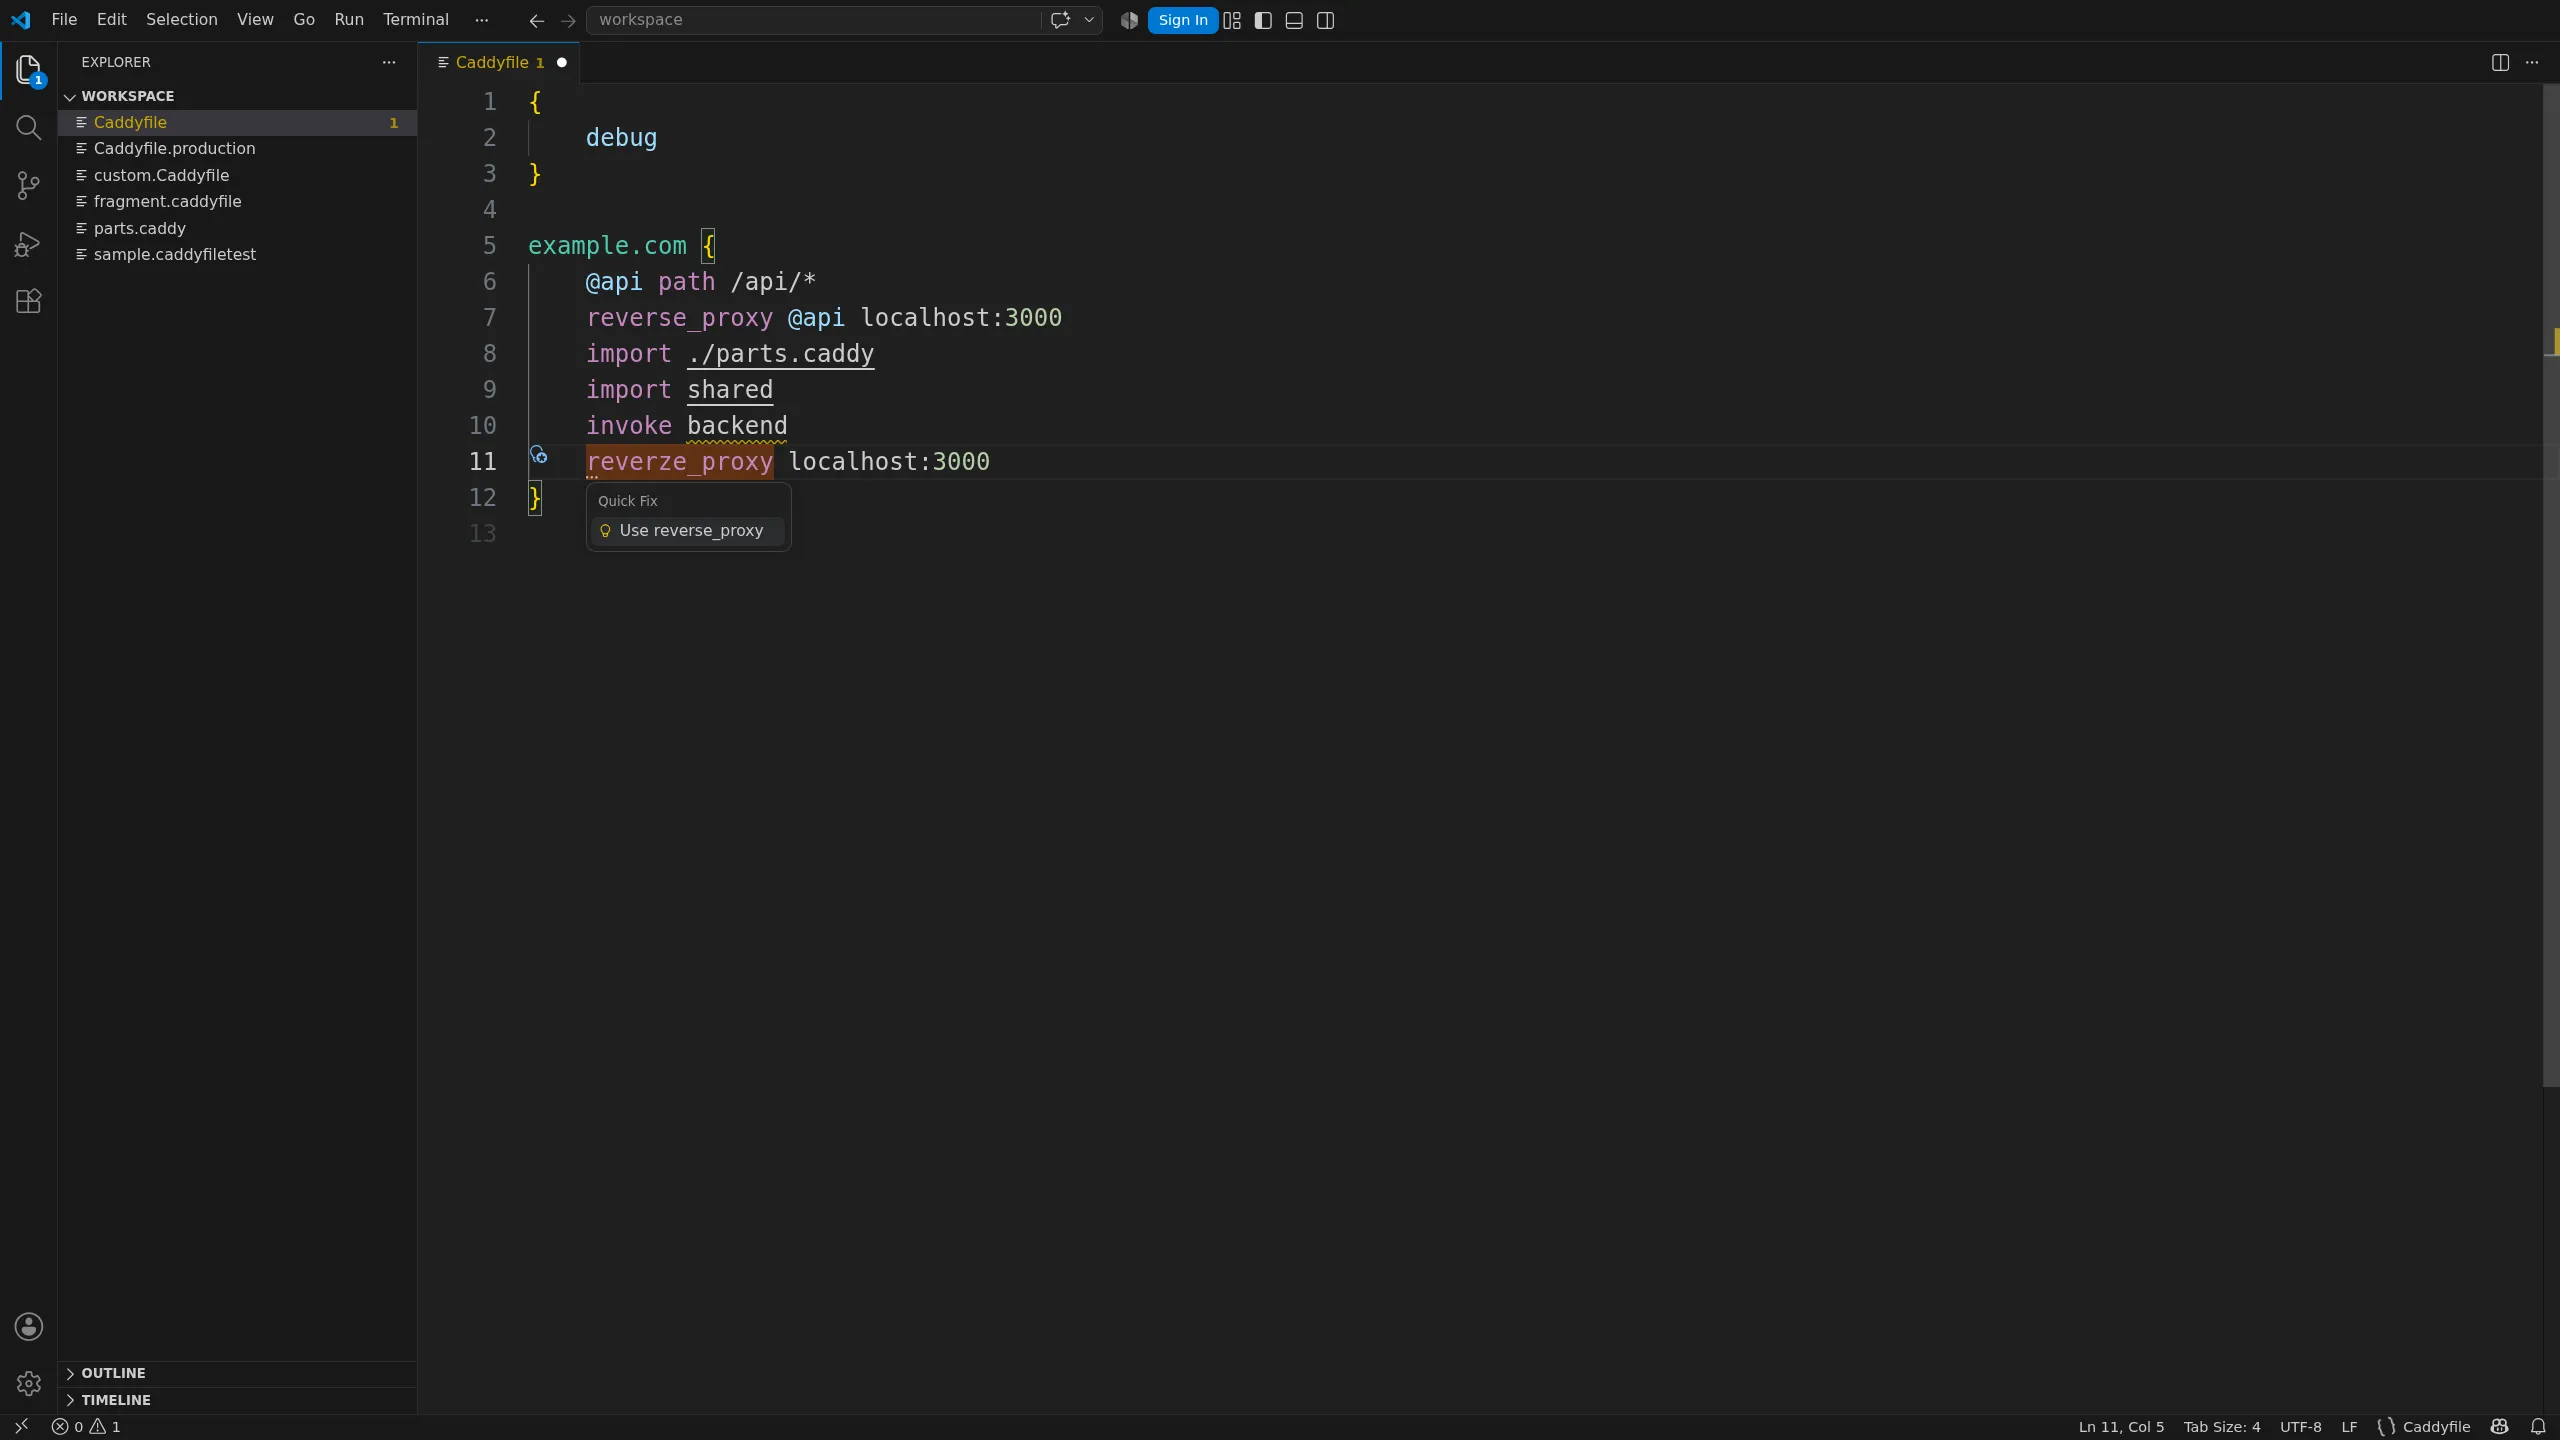Click the editor vertical scrollbar
Image resolution: width=2560 pixels, height=1440 pixels.
pos(2551,586)
